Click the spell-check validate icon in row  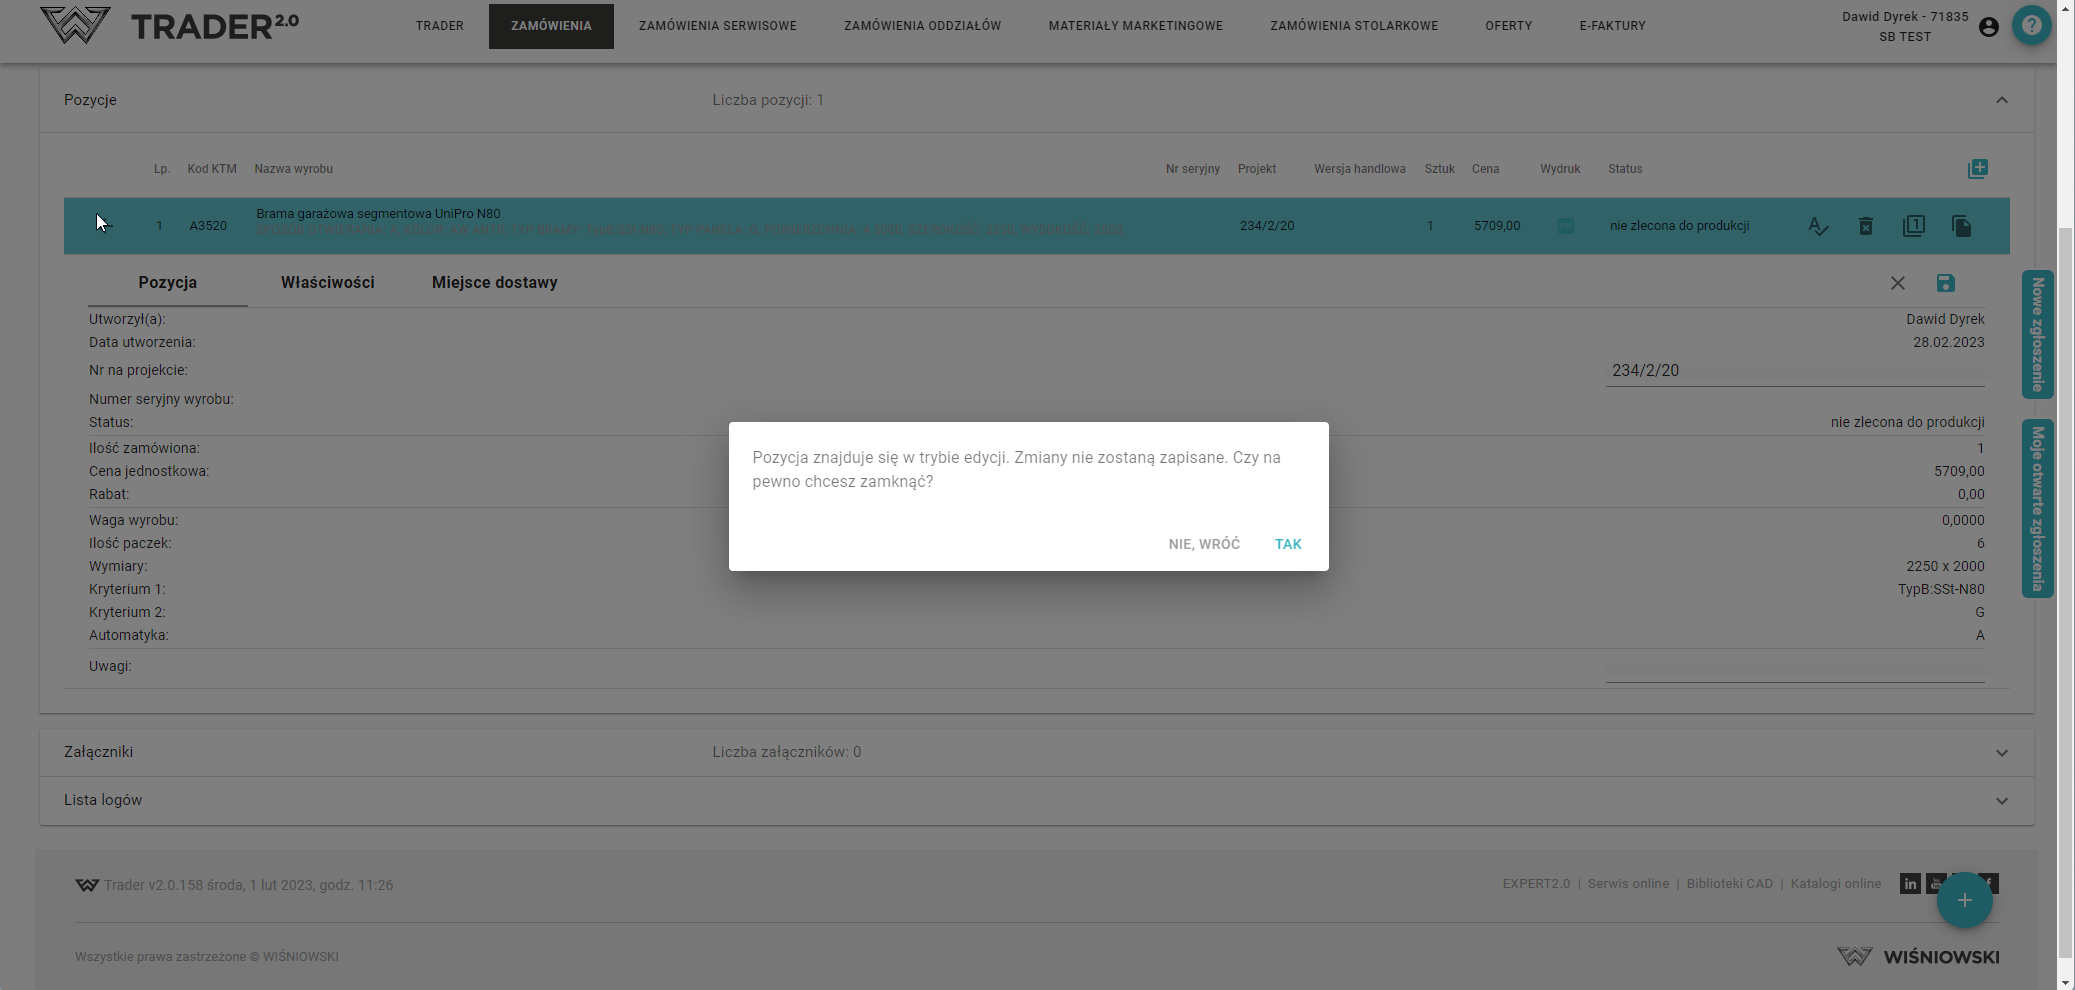(1817, 226)
